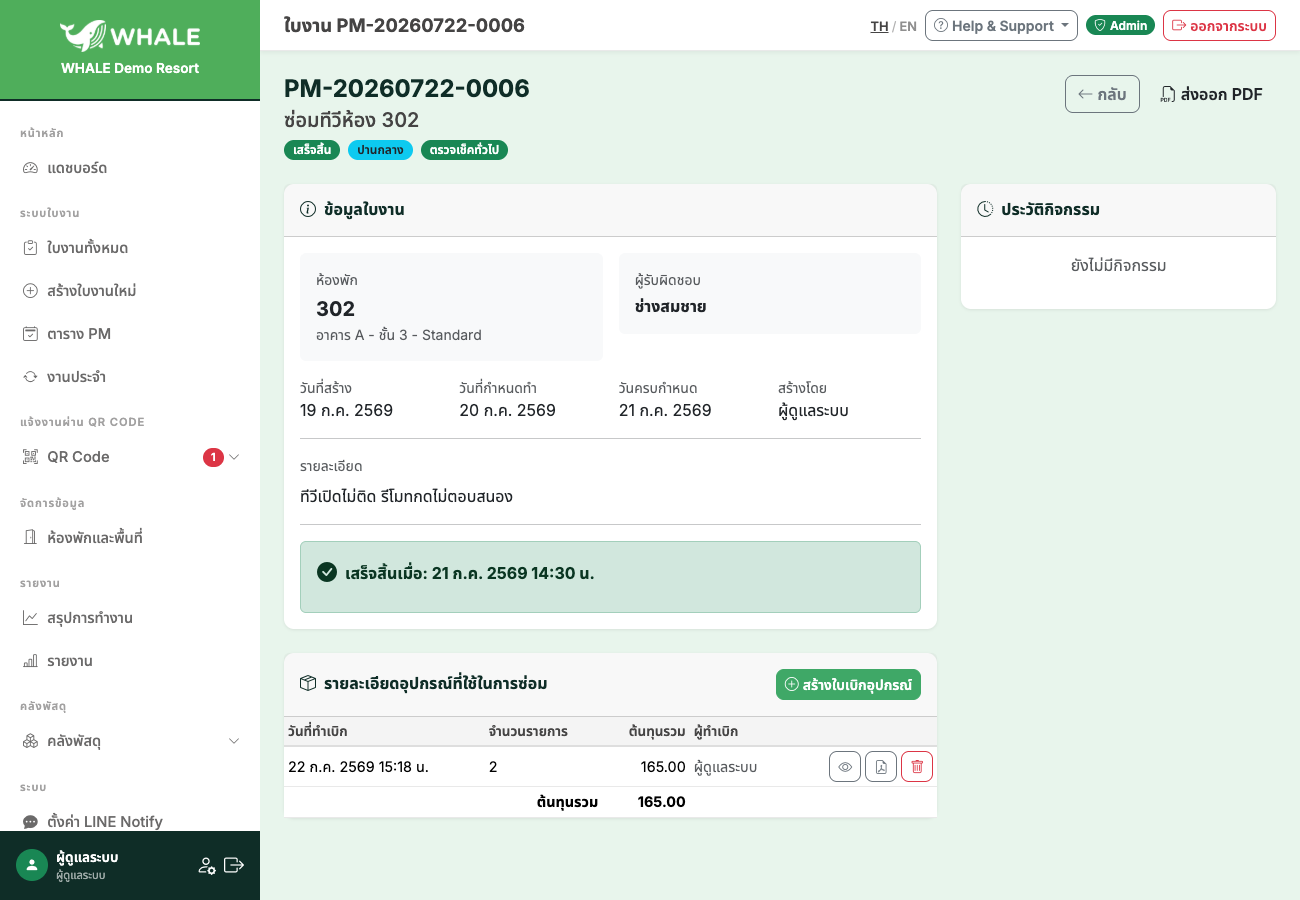Screen dimensions: 1300x900
Task: Click the sidebar footer logout icon
Action: click(234, 865)
